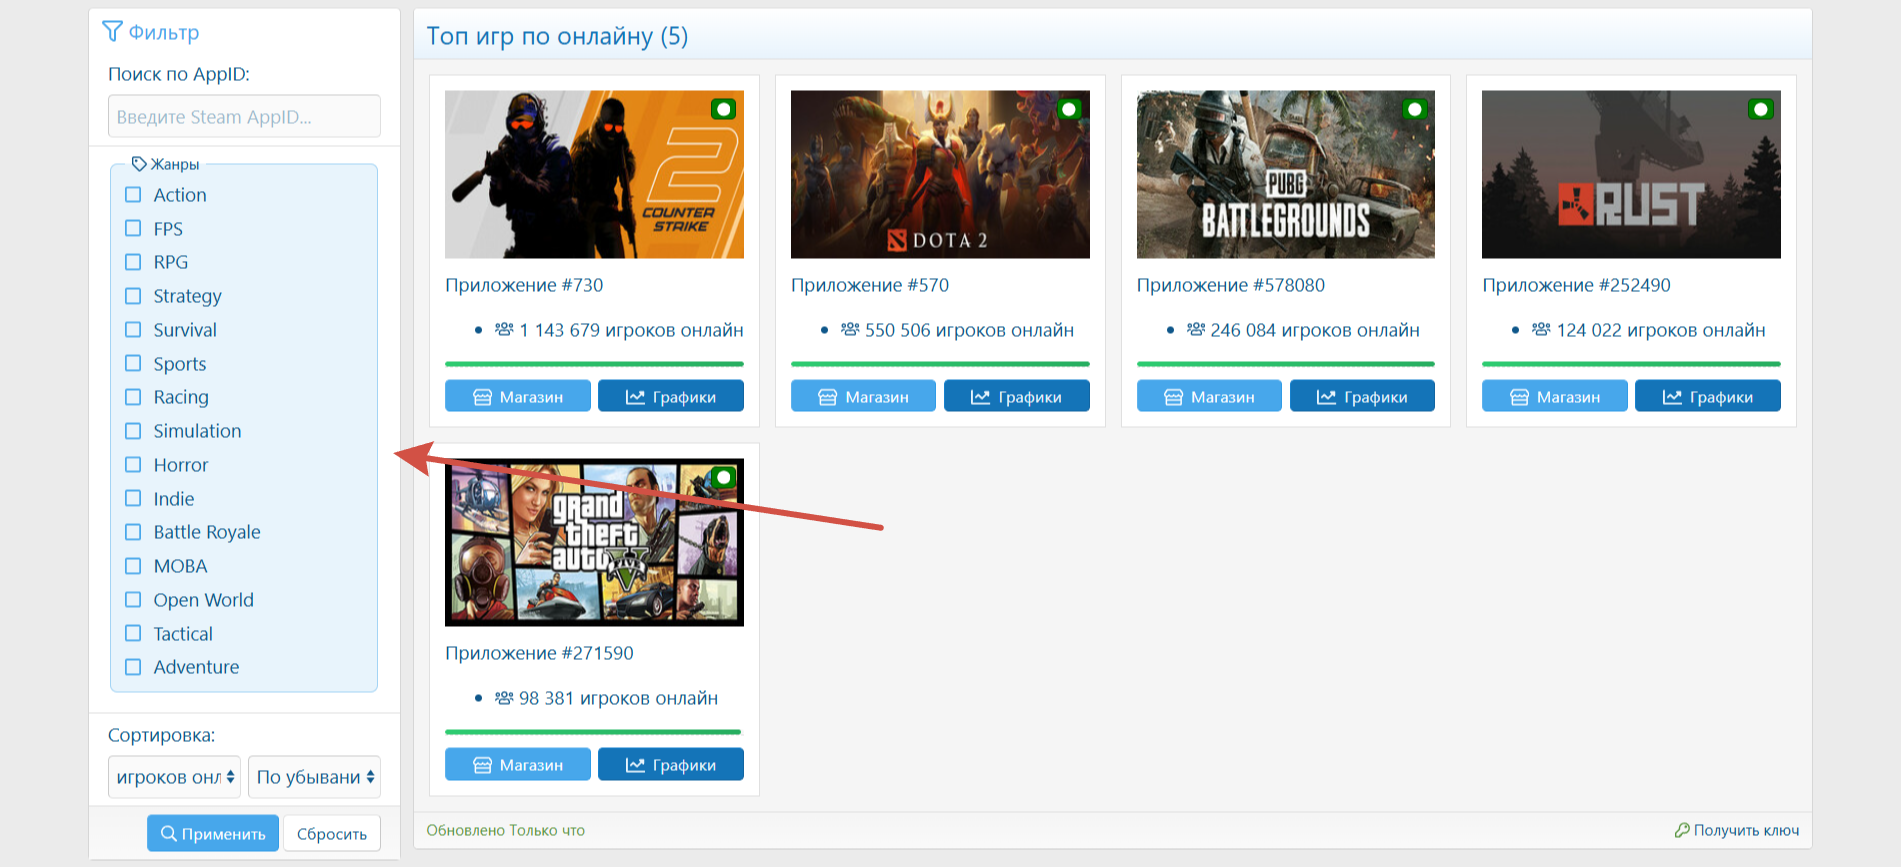This screenshot has height=867, width=1901.
Task: Click the key icon near Получить ключ
Action: coord(1682,830)
